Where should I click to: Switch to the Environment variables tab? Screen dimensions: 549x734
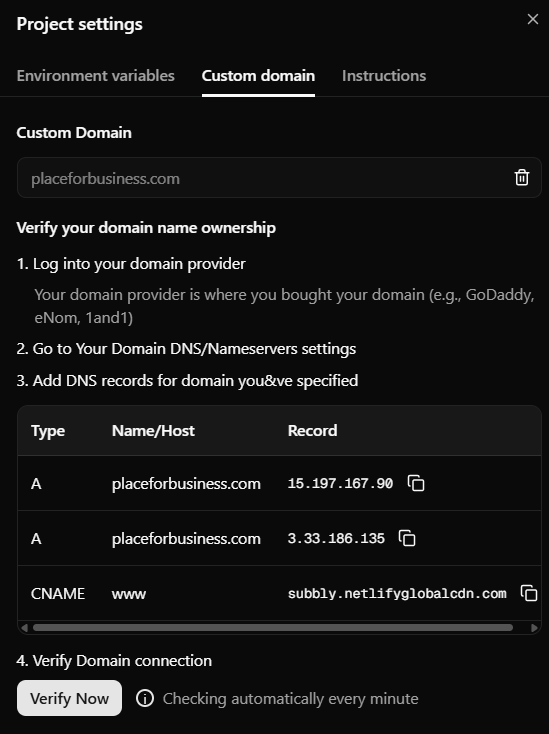[95, 76]
